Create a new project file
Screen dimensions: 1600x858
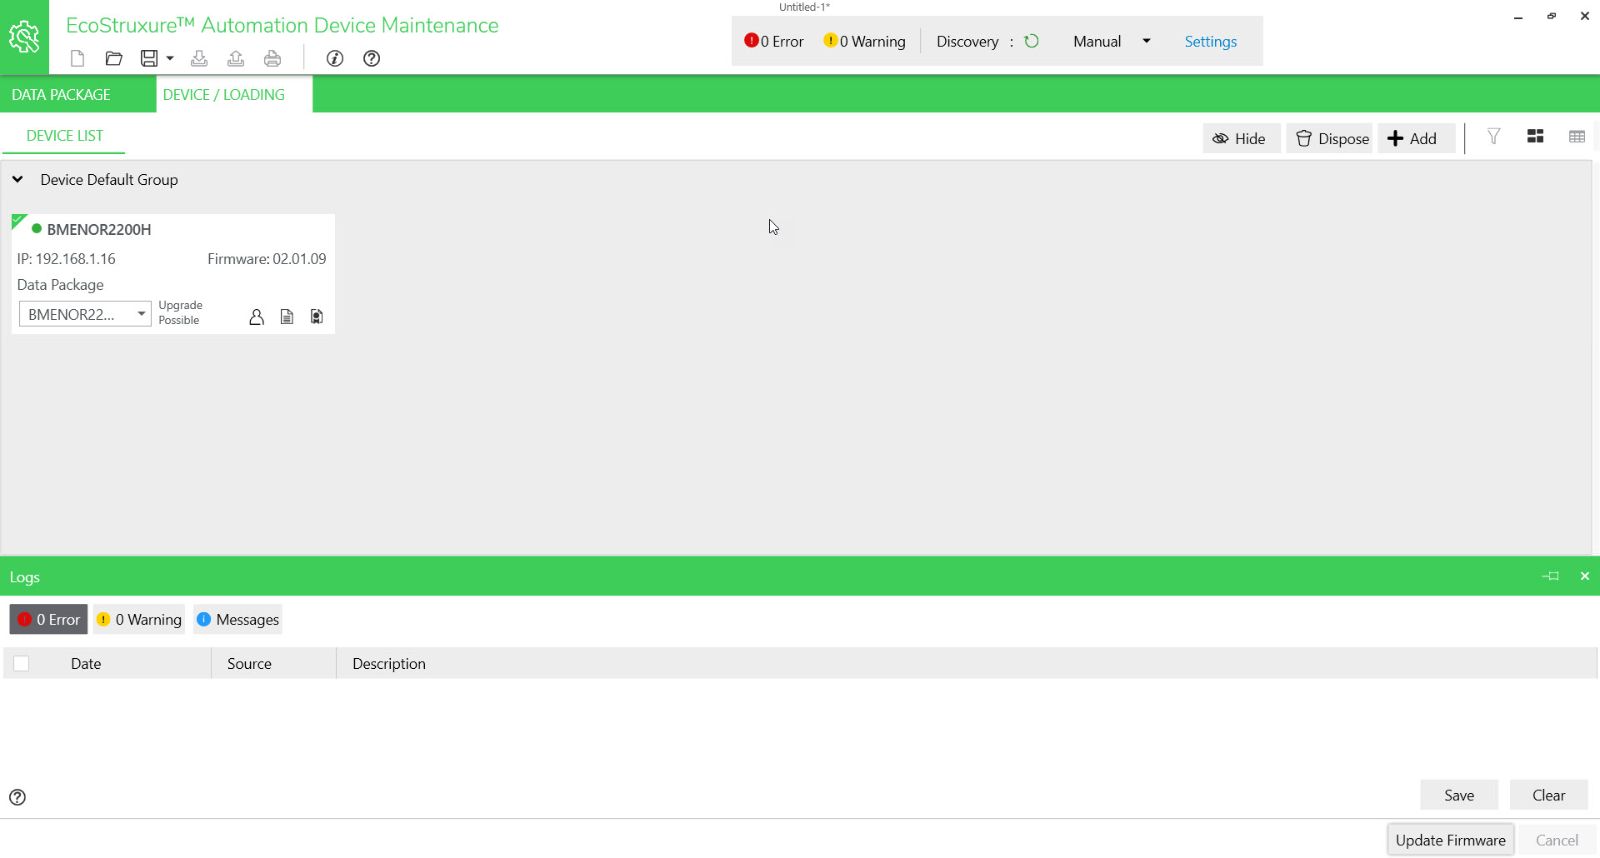[x=77, y=58]
